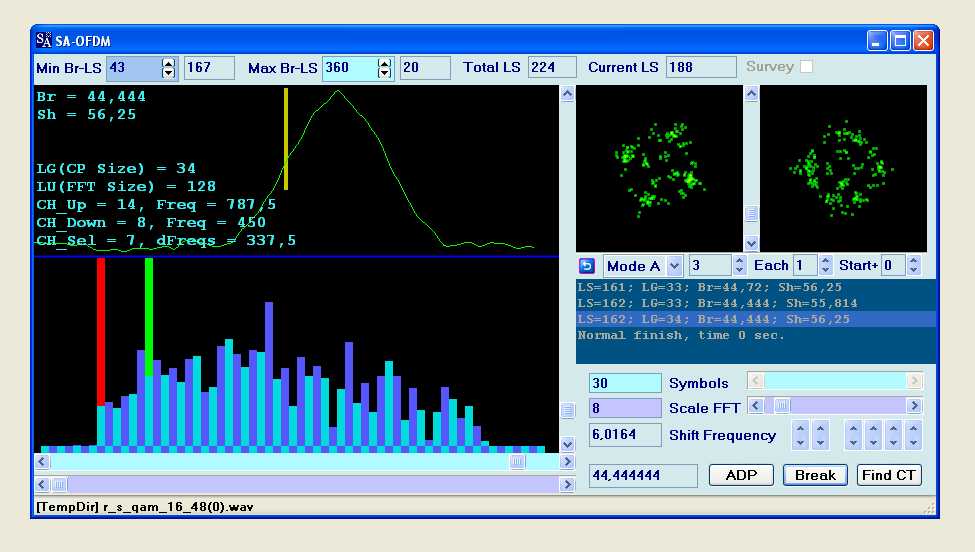Click the Current LS field showing 188
Image resolution: width=975 pixels, height=552 pixels.
[x=701, y=68]
